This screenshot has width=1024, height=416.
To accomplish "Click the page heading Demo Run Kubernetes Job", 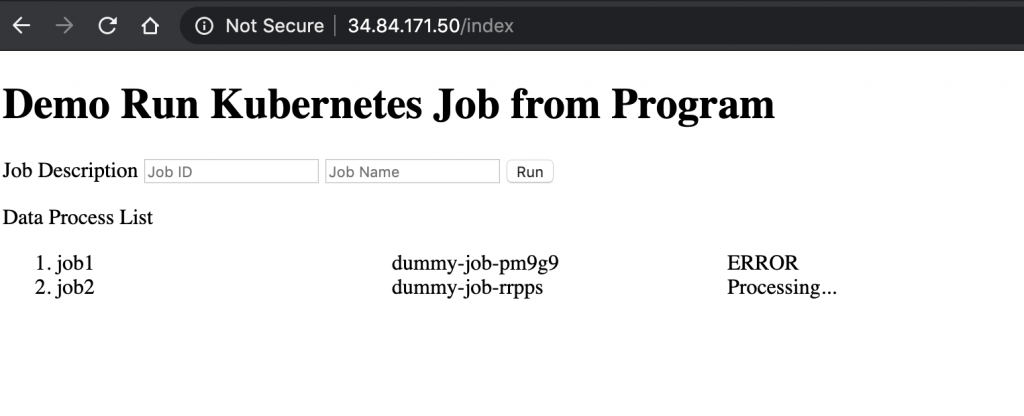I will 389,104.
